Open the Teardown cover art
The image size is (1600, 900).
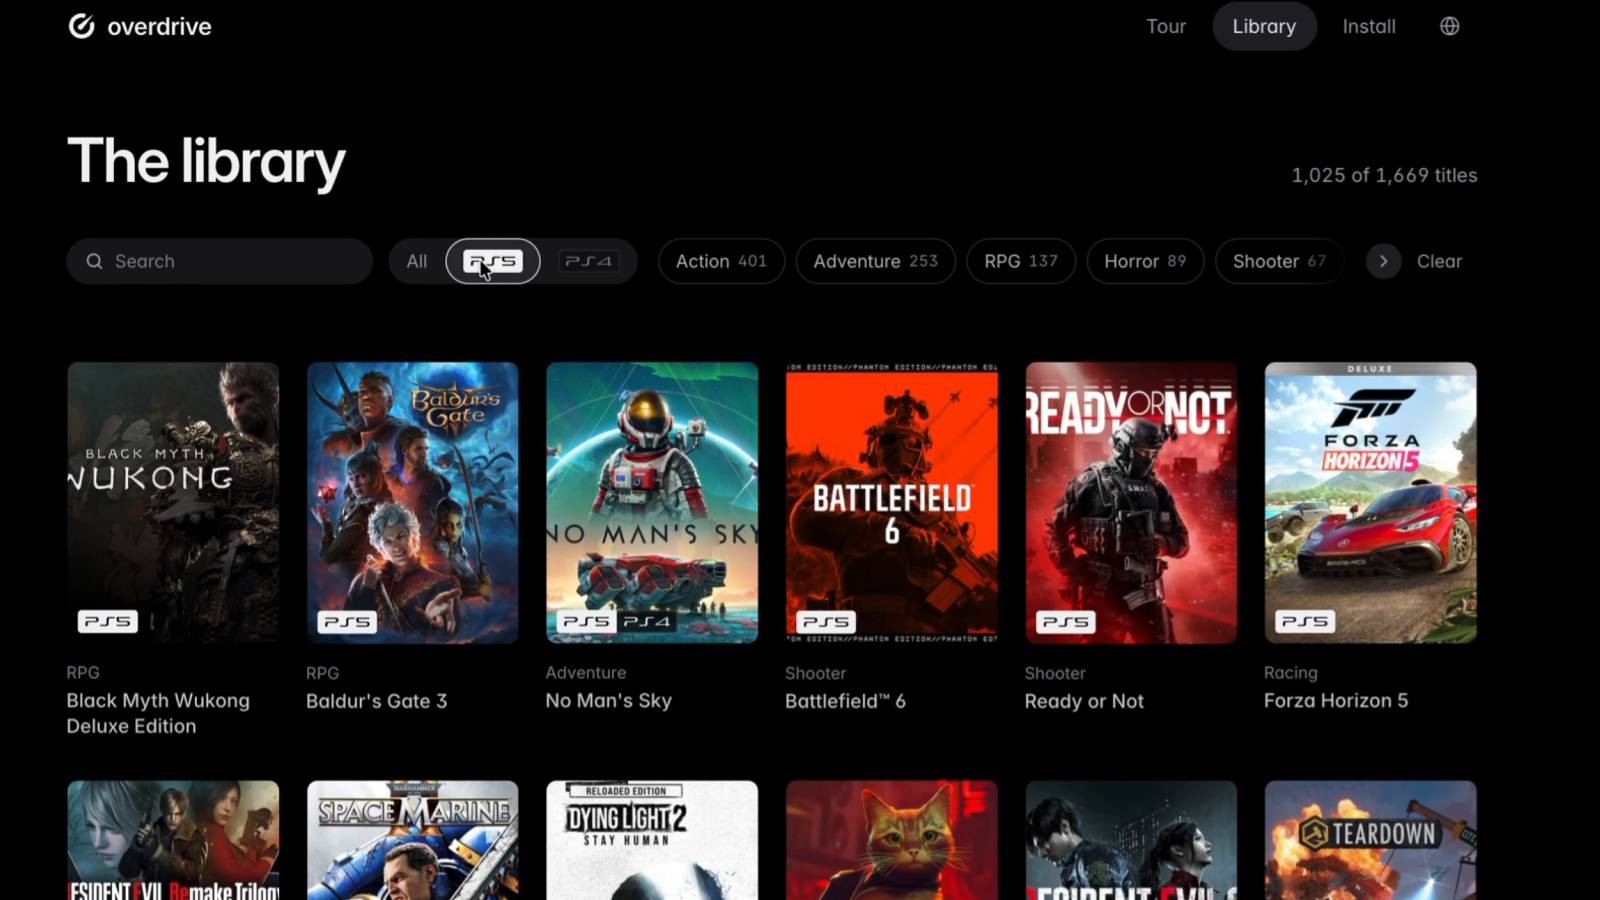coord(1370,840)
